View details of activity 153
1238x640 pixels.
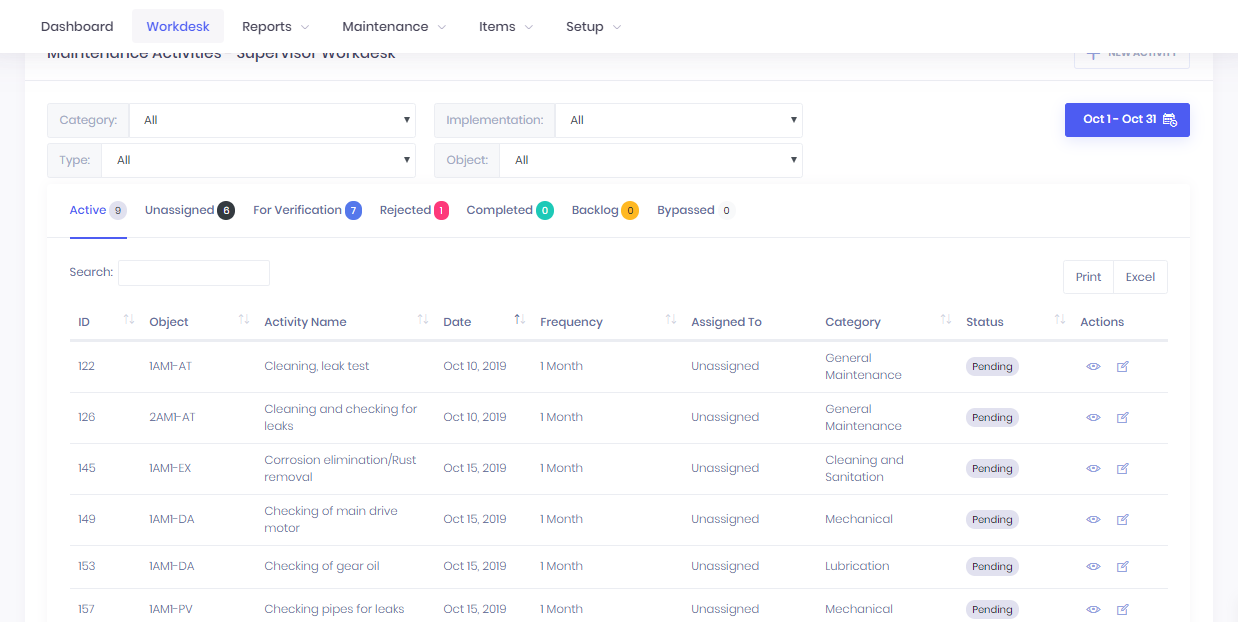pos(1093,567)
